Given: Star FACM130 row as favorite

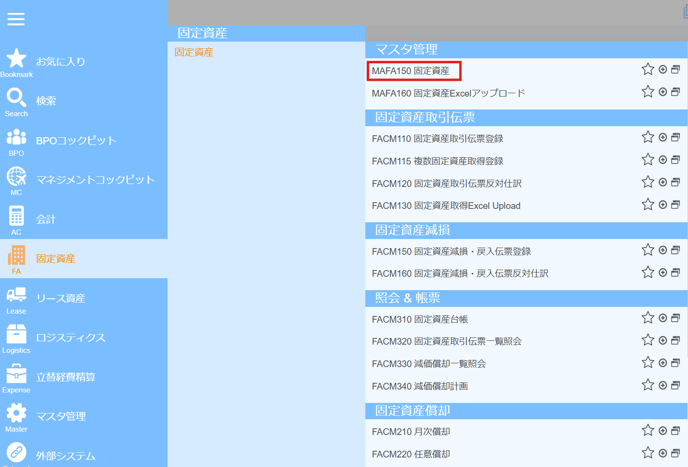Looking at the screenshot, I should pyautogui.click(x=648, y=204).
